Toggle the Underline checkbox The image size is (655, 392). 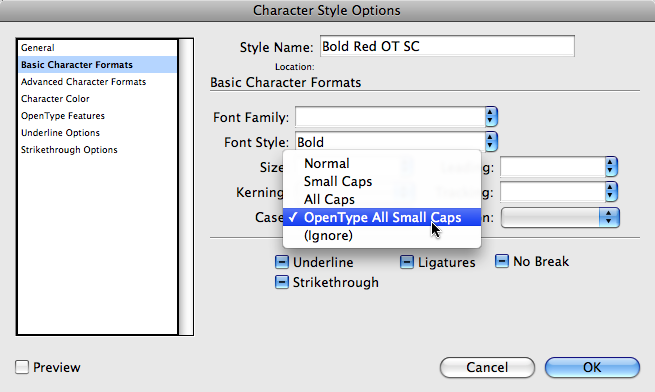[x=282, y=262]
